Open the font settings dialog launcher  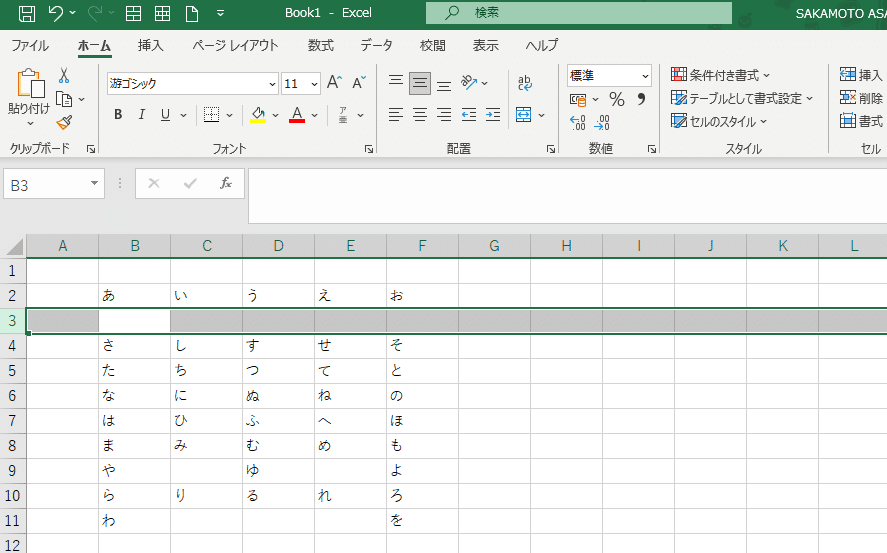(x=369, y=149)
